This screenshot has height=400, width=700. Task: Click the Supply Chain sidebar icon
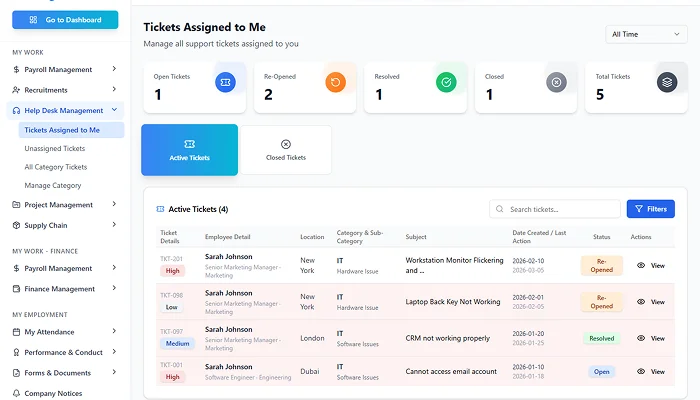[17, 225]
